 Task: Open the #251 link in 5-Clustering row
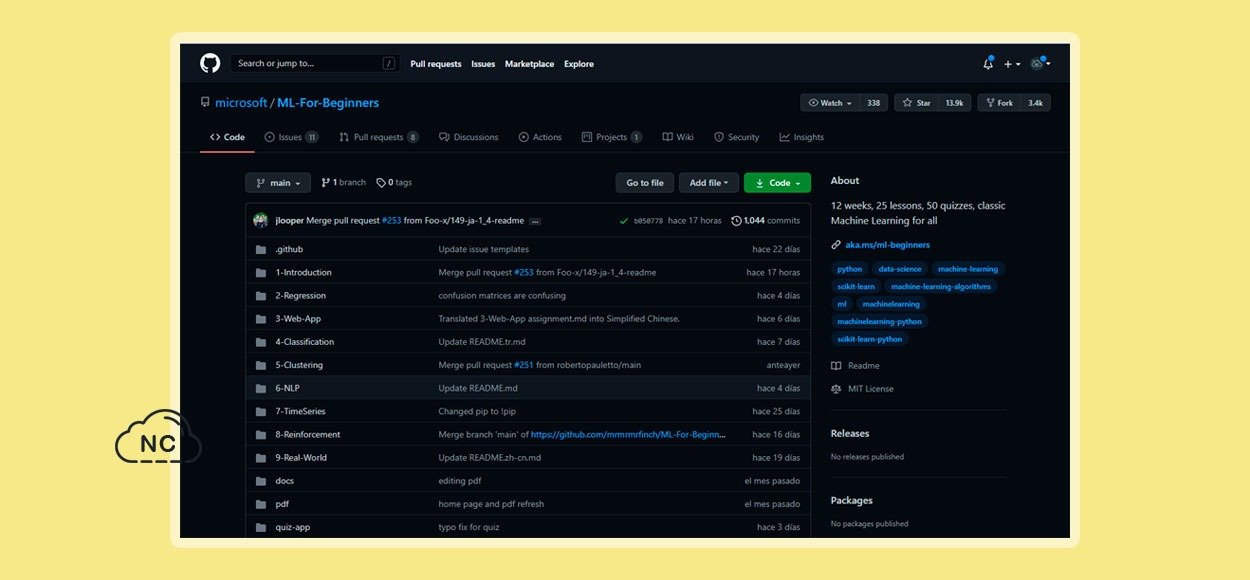tap(523, 365)
